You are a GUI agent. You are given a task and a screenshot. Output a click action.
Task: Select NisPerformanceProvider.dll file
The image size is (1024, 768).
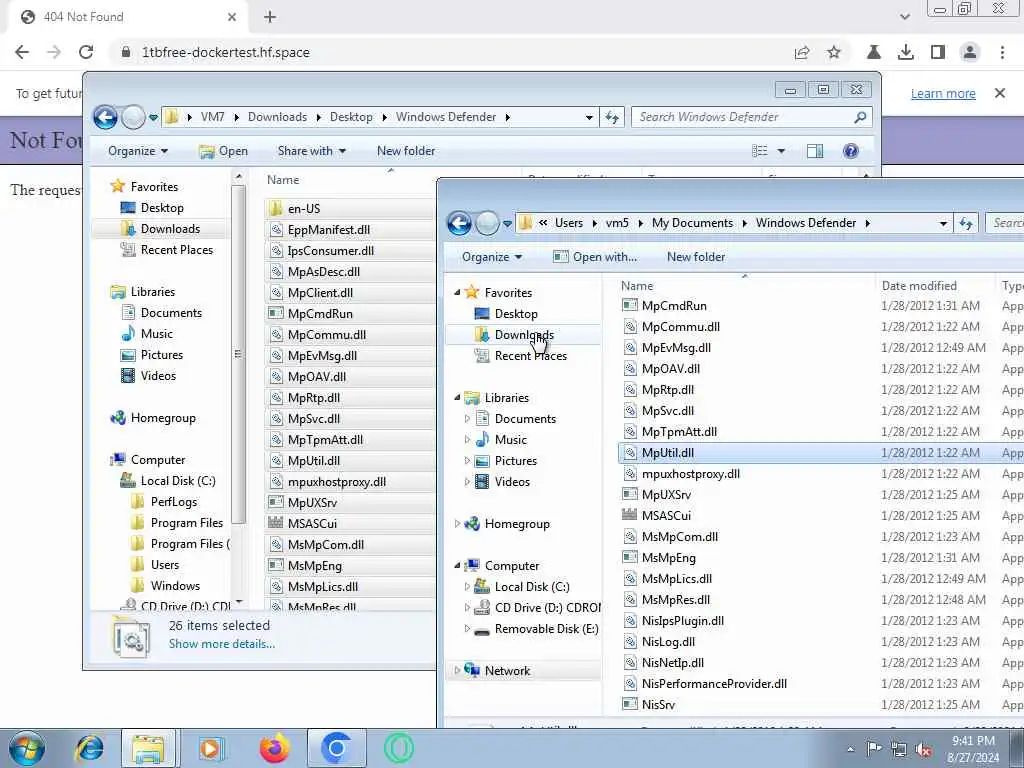pyautogui.click(x=714, y=684)
